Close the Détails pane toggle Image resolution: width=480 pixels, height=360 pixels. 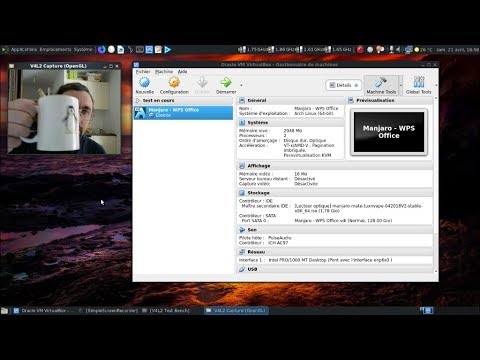click(356, 85)
